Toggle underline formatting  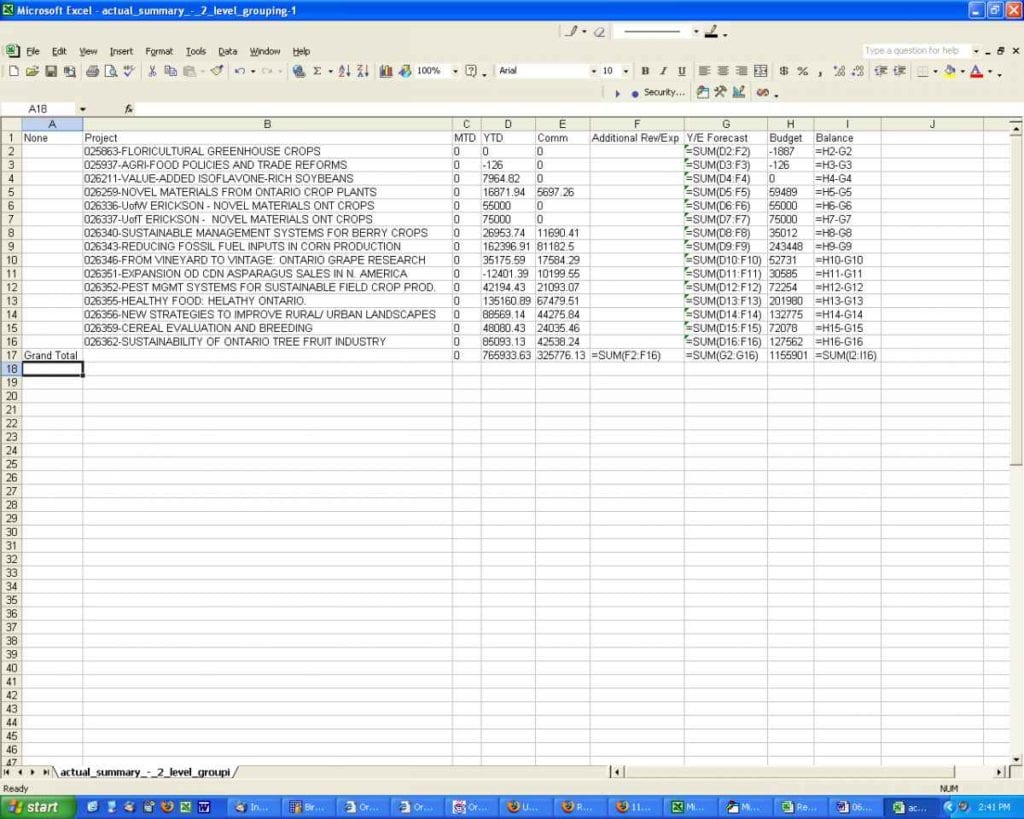(682, 70)
